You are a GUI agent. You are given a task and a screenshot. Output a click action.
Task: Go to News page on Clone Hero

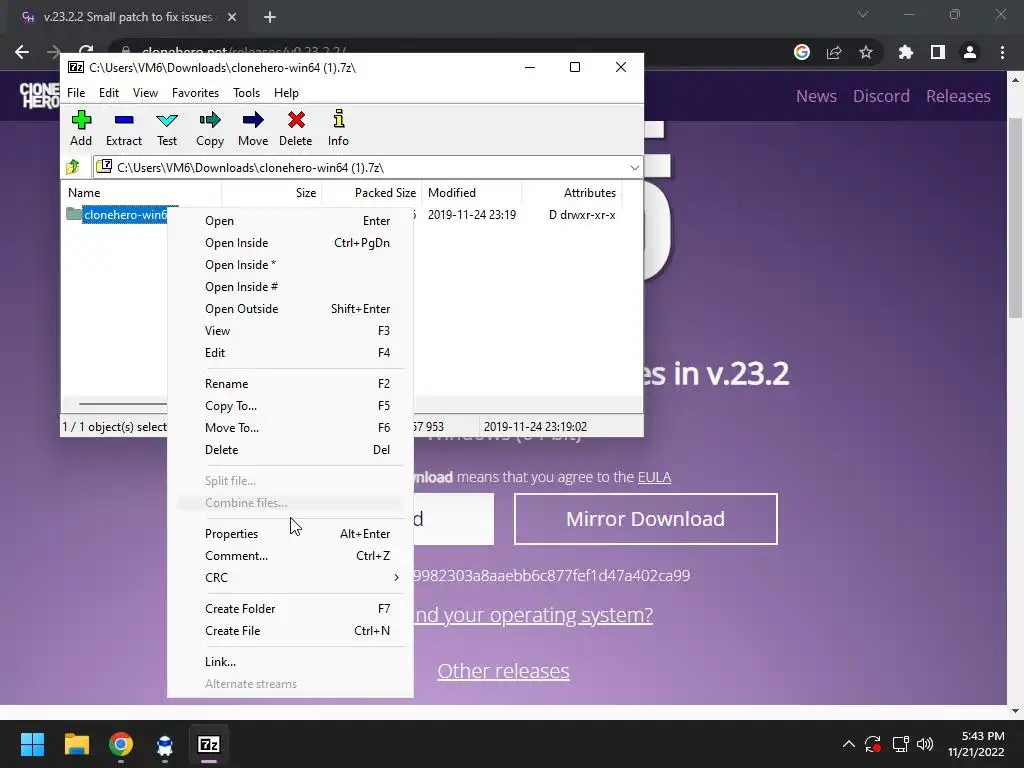pyautogui.click(x=816, y=96)
